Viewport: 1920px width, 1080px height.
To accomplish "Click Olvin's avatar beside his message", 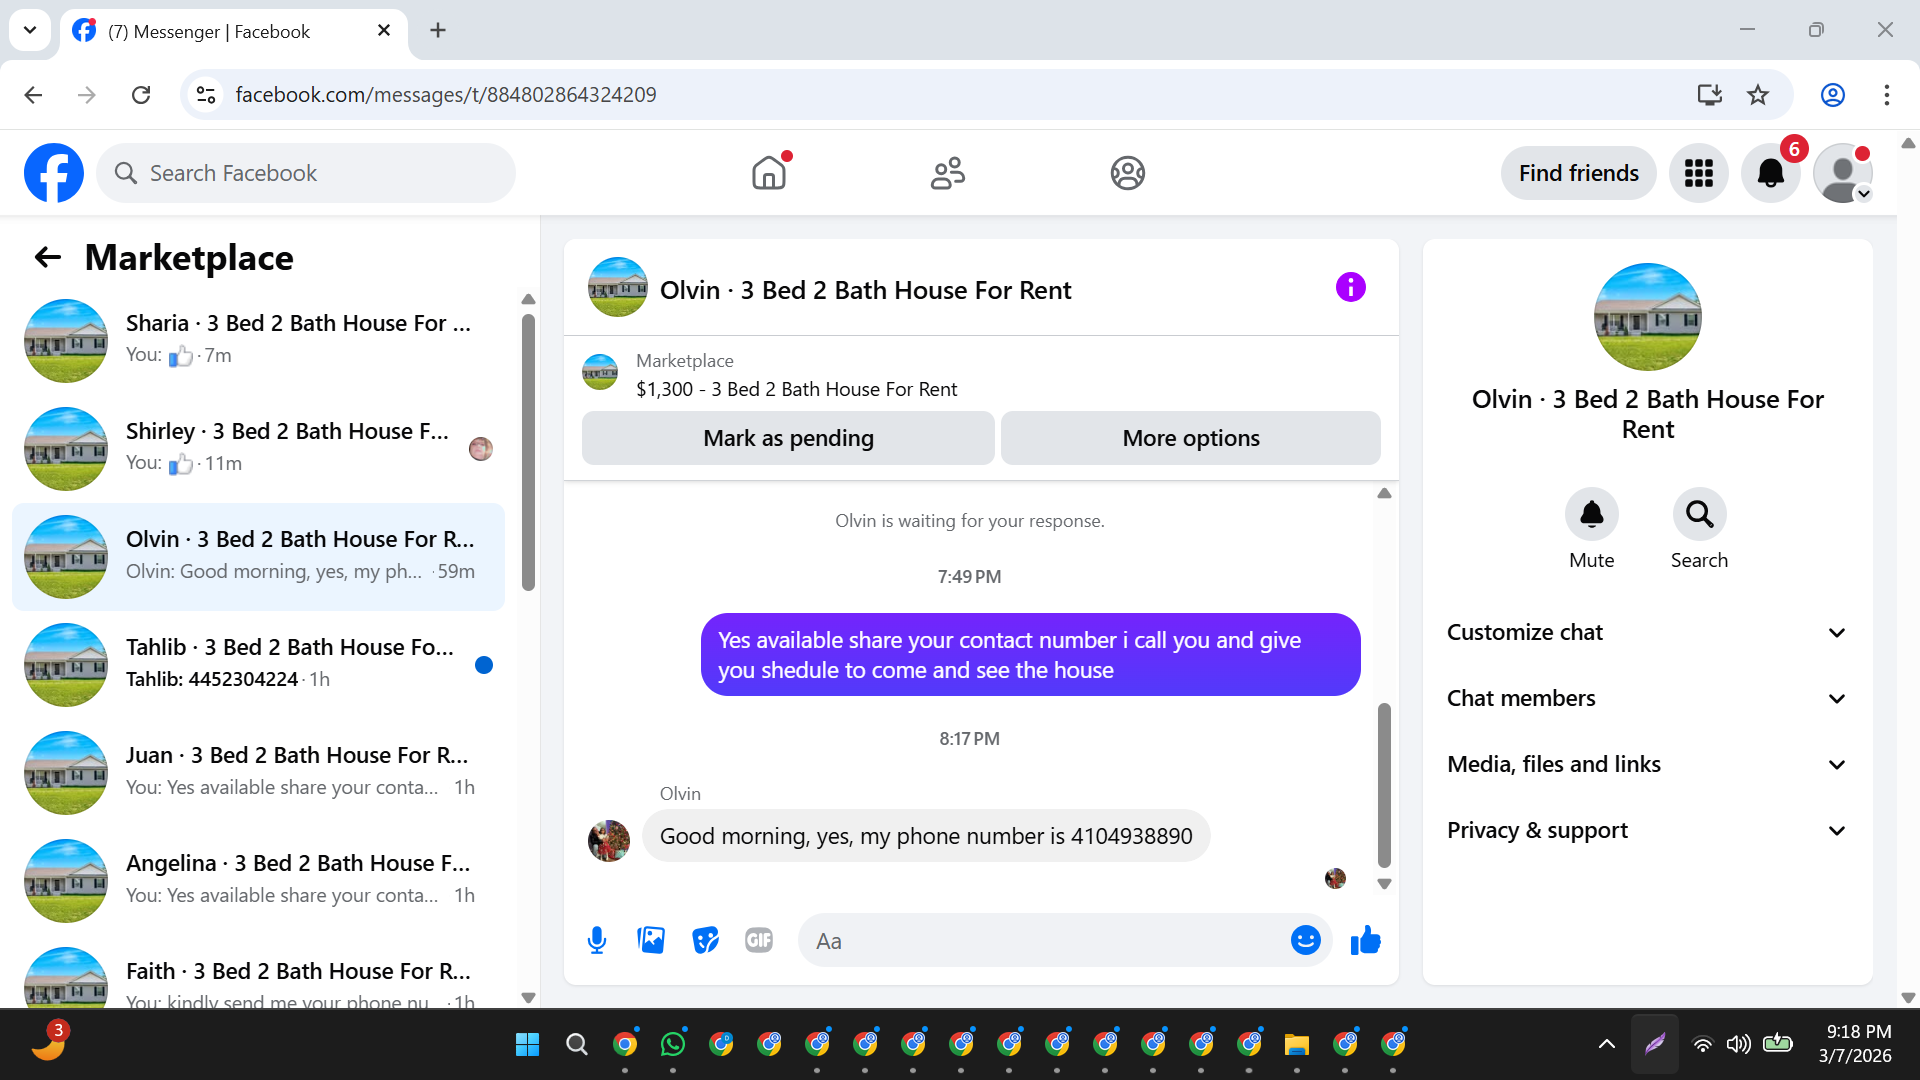I will click(x=609, y=840).
